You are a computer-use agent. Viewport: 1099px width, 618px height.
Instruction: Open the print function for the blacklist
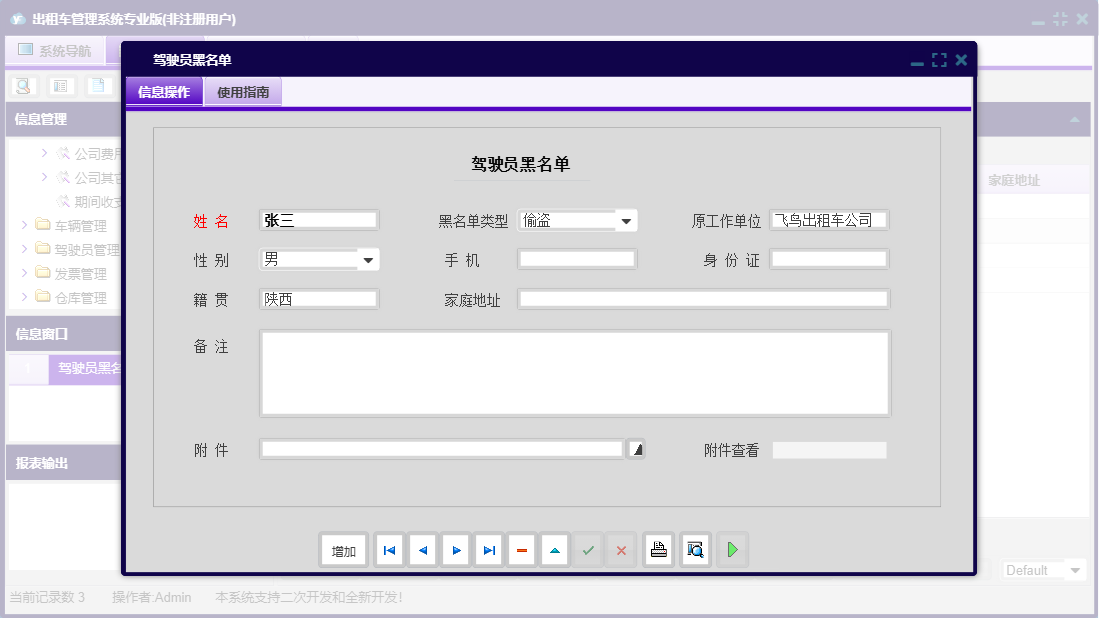(x=658, y=549)
